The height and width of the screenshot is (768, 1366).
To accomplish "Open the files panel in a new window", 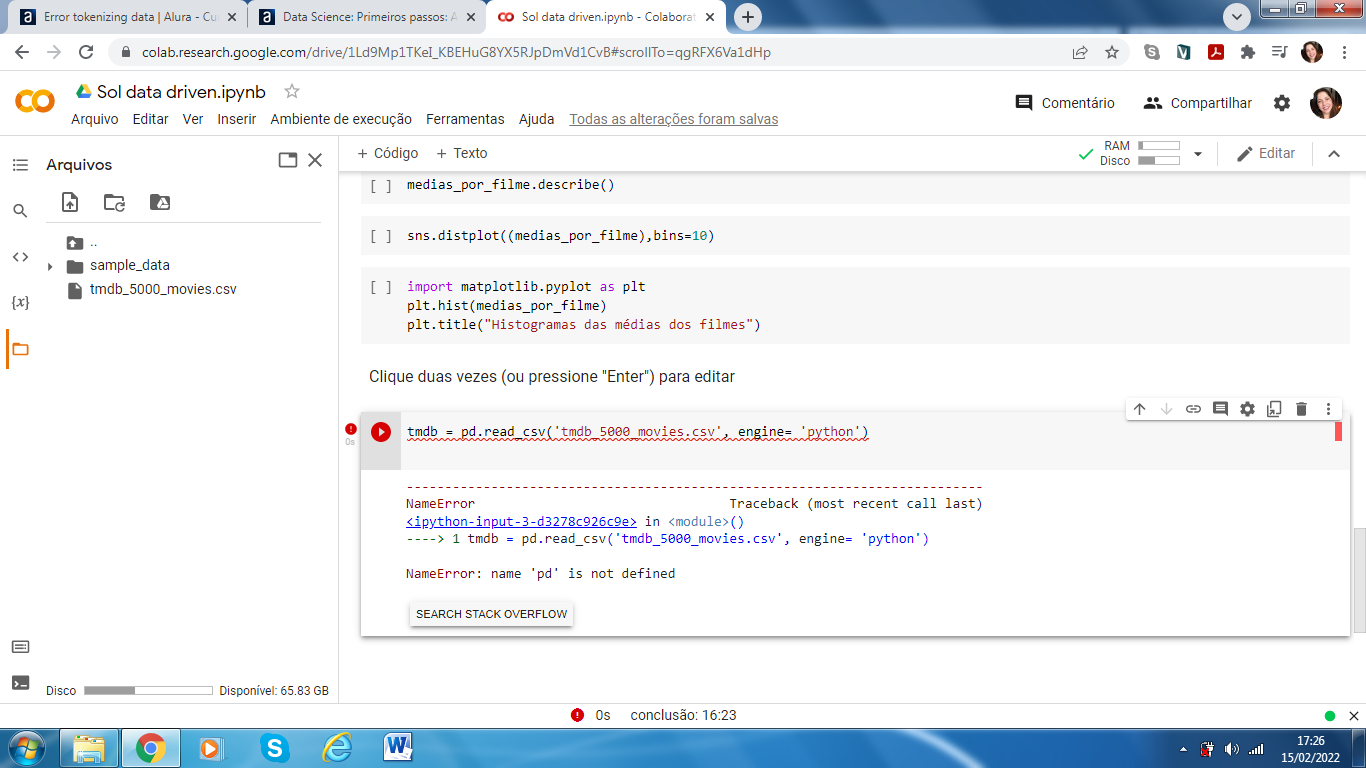I will click(288, 160).
